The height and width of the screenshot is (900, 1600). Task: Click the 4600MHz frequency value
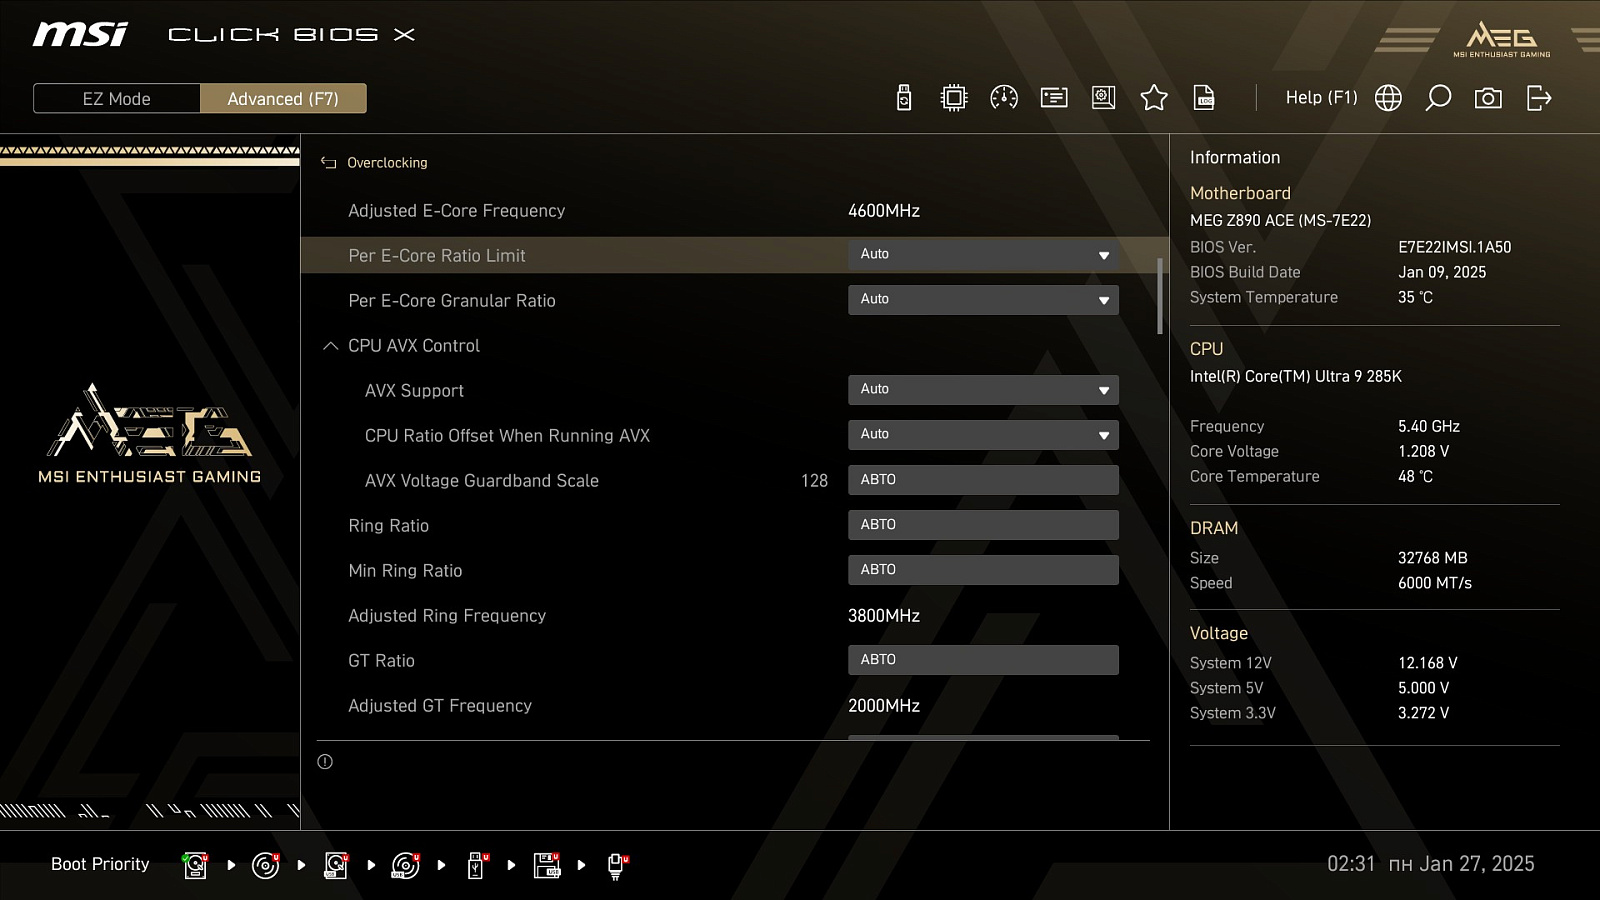point(884,211)
